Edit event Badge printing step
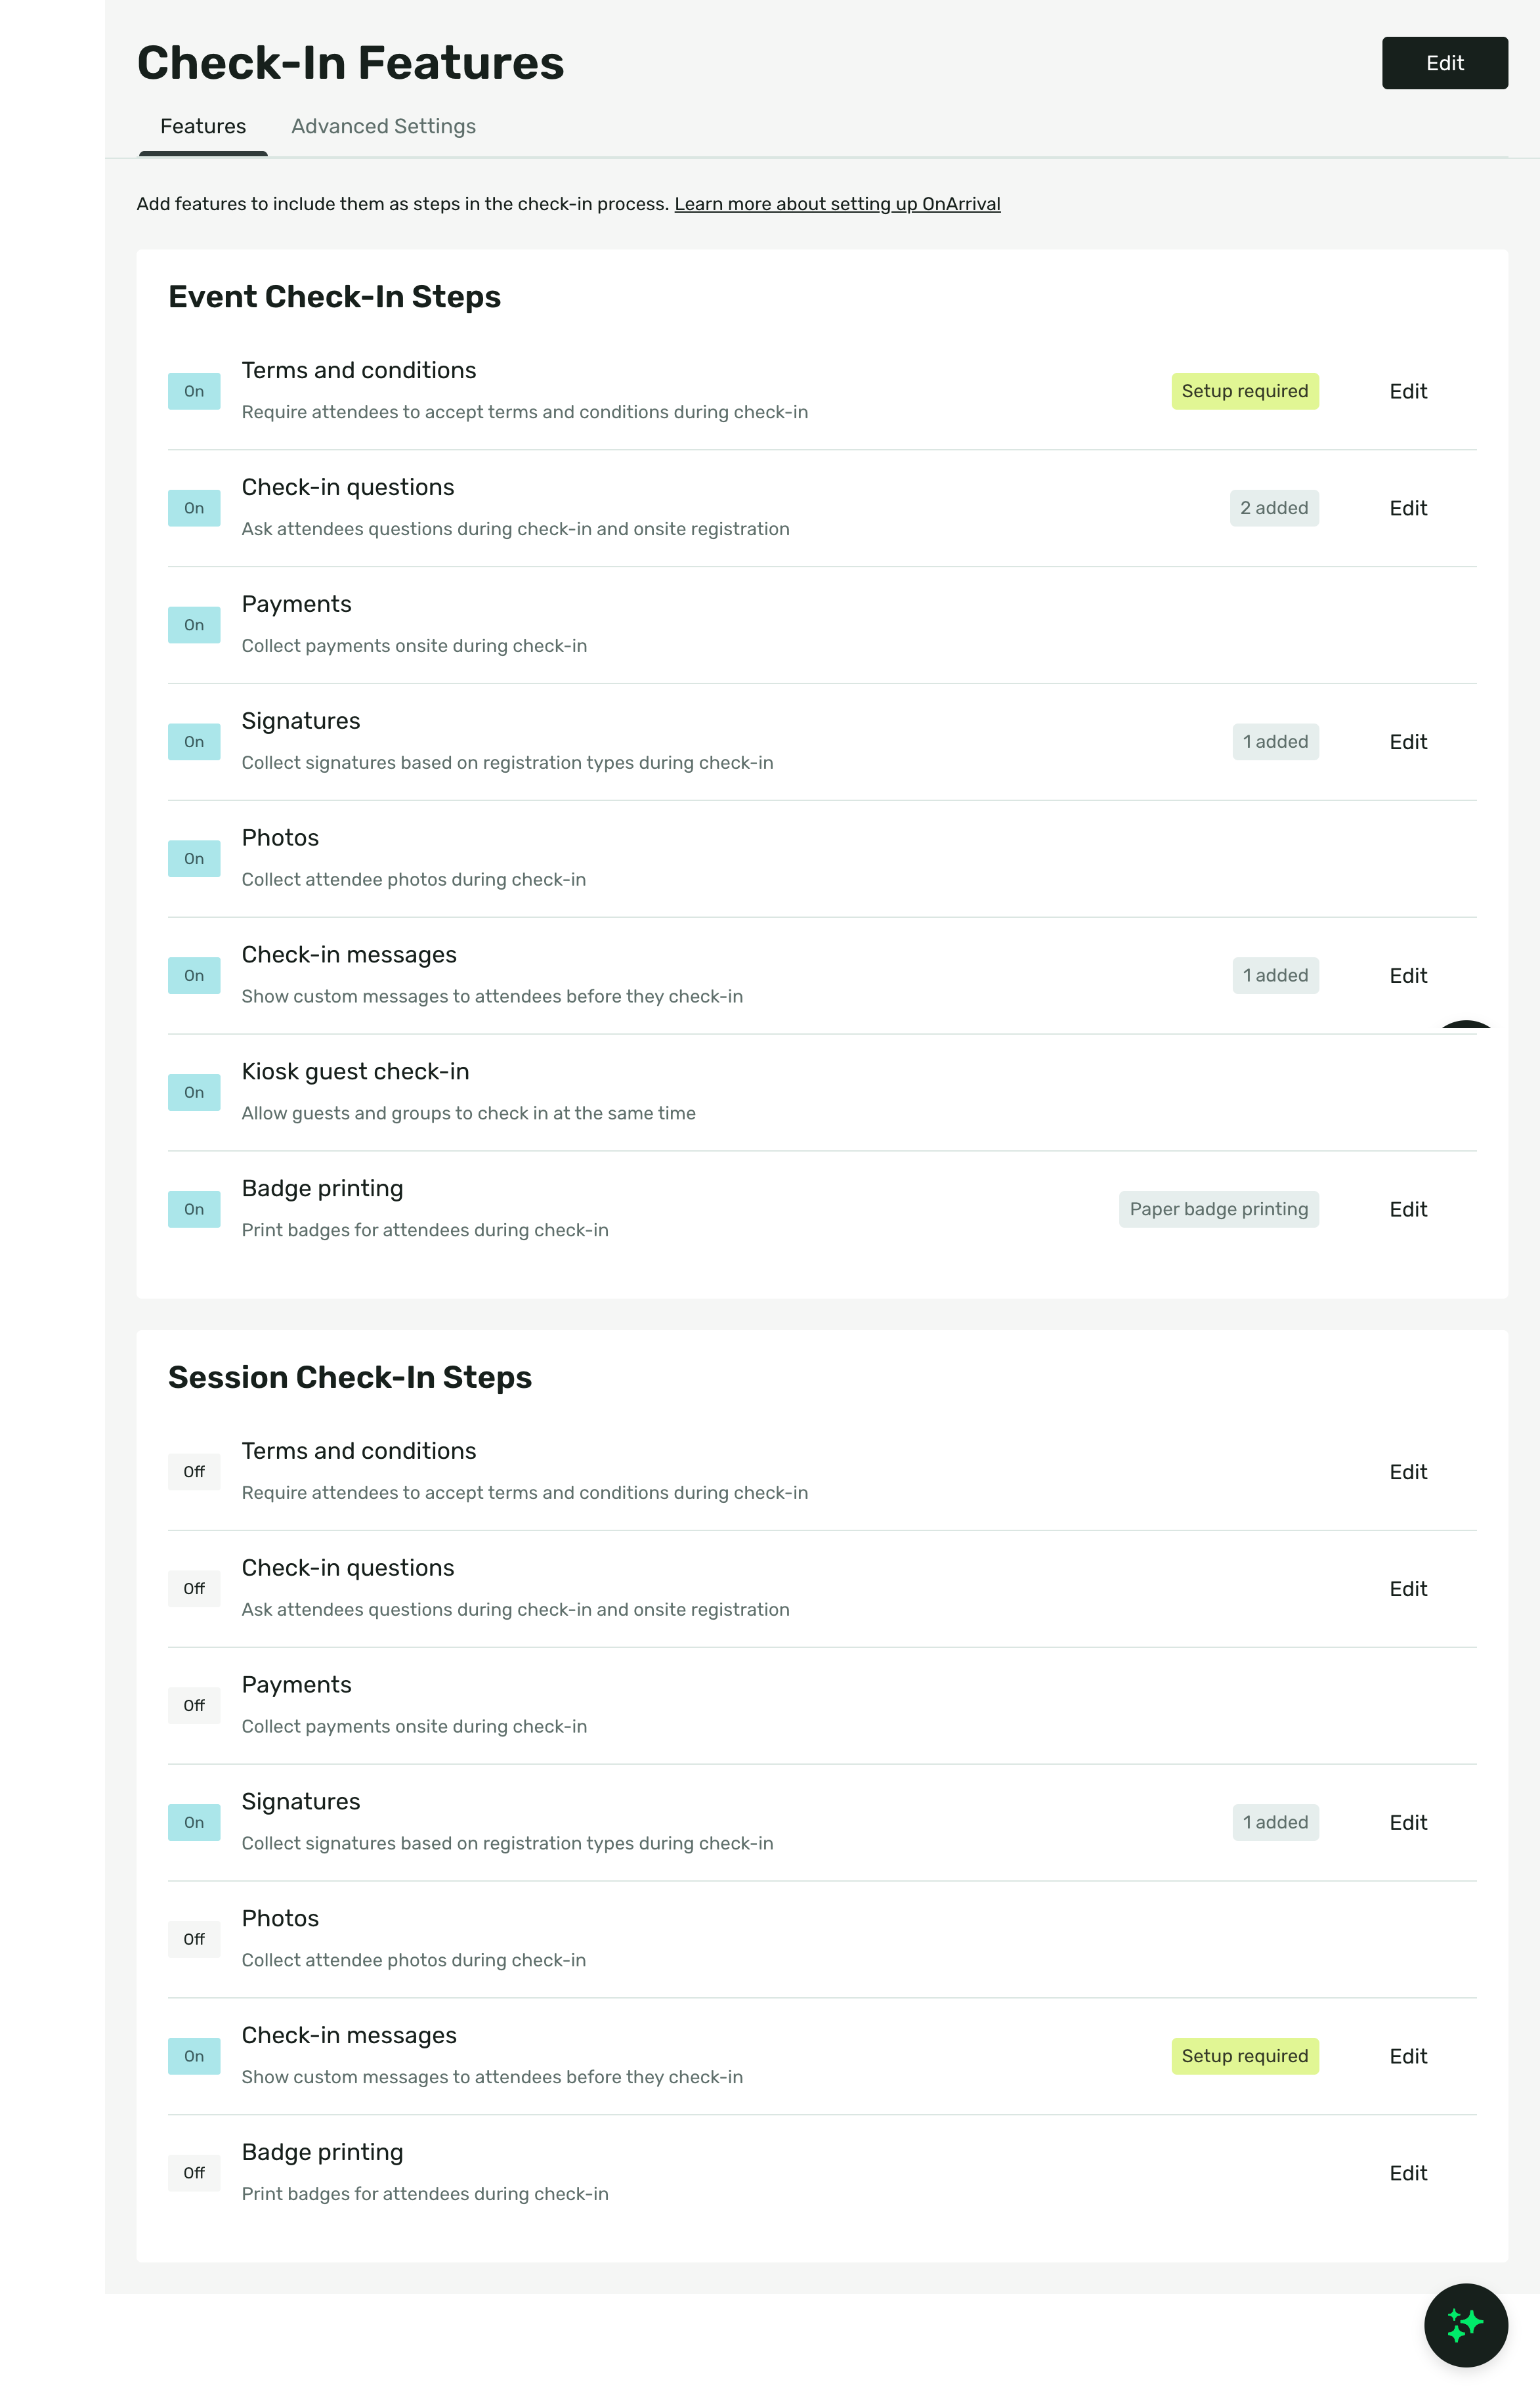Viewport: 1540px width, 2399px height. click(1408, 1209)
